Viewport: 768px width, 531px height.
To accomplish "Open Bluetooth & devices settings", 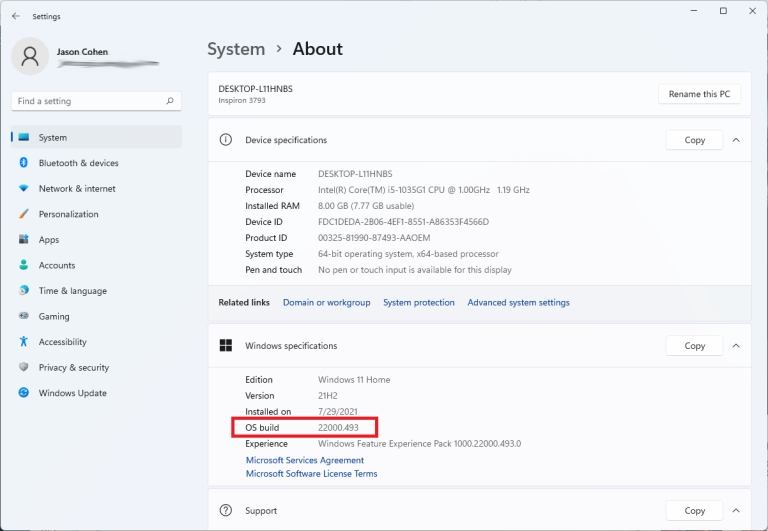I will [x=96, y=163].
